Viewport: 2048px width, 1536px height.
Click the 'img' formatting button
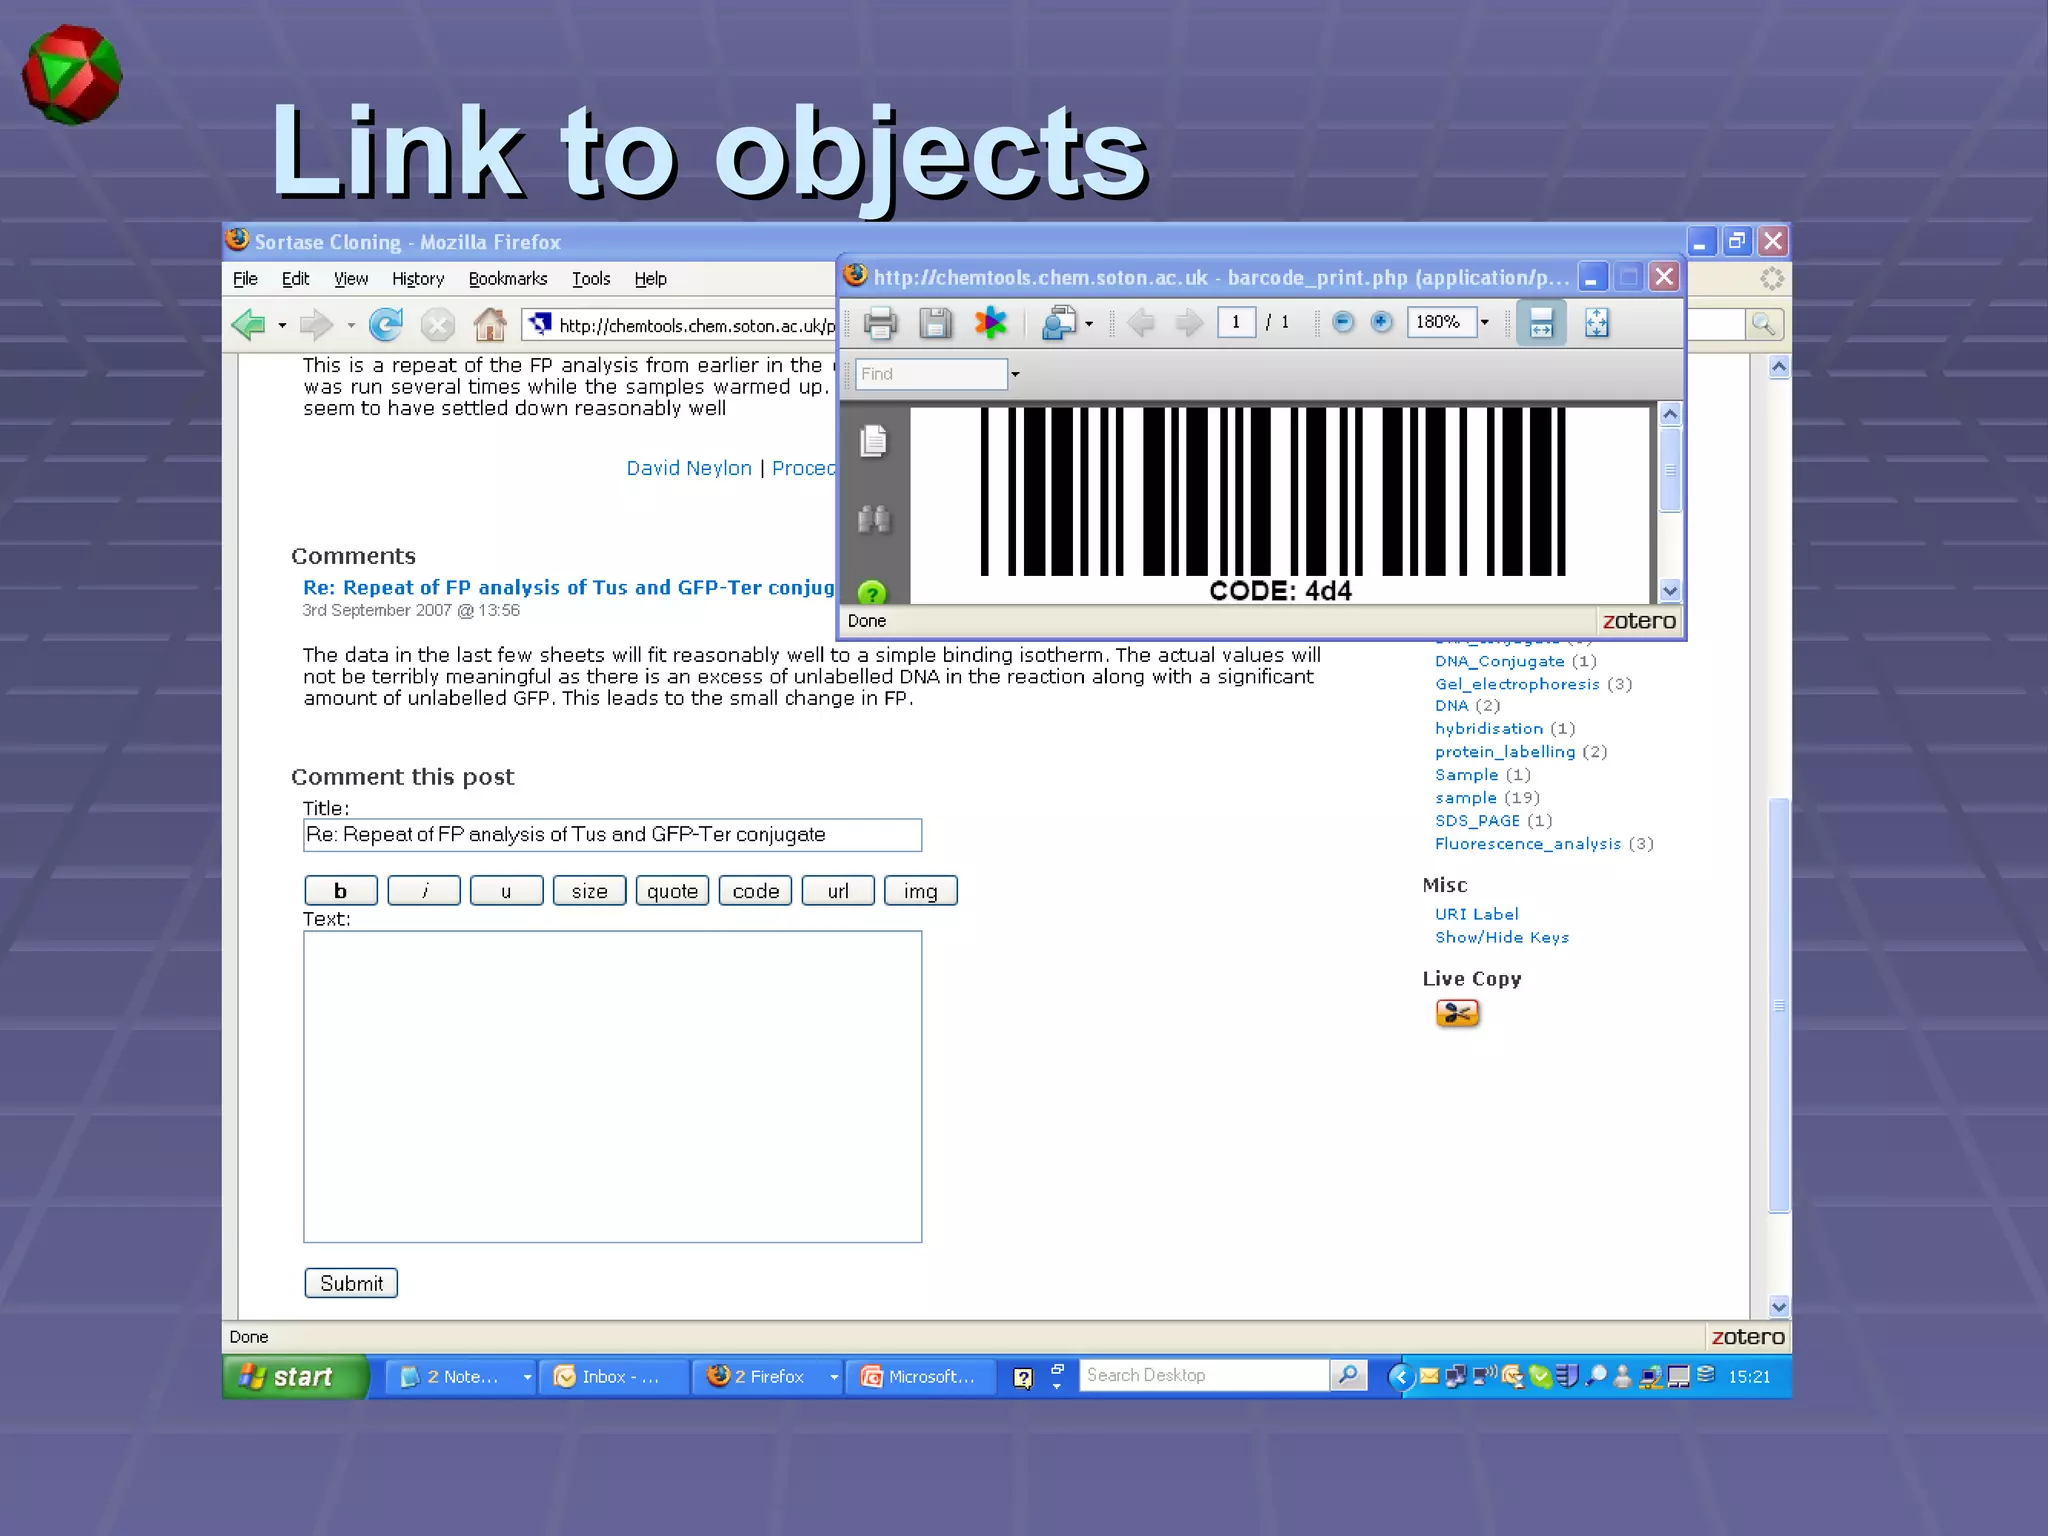pos(921,891)
